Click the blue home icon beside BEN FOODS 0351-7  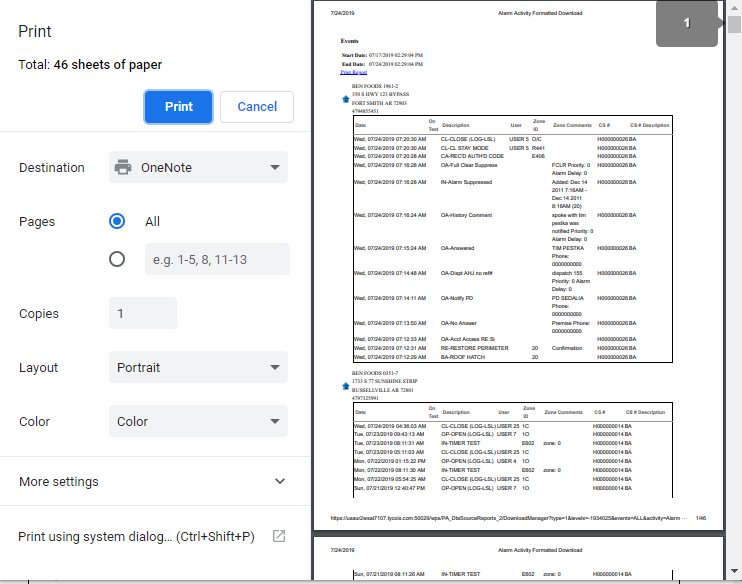pos(345,384)
